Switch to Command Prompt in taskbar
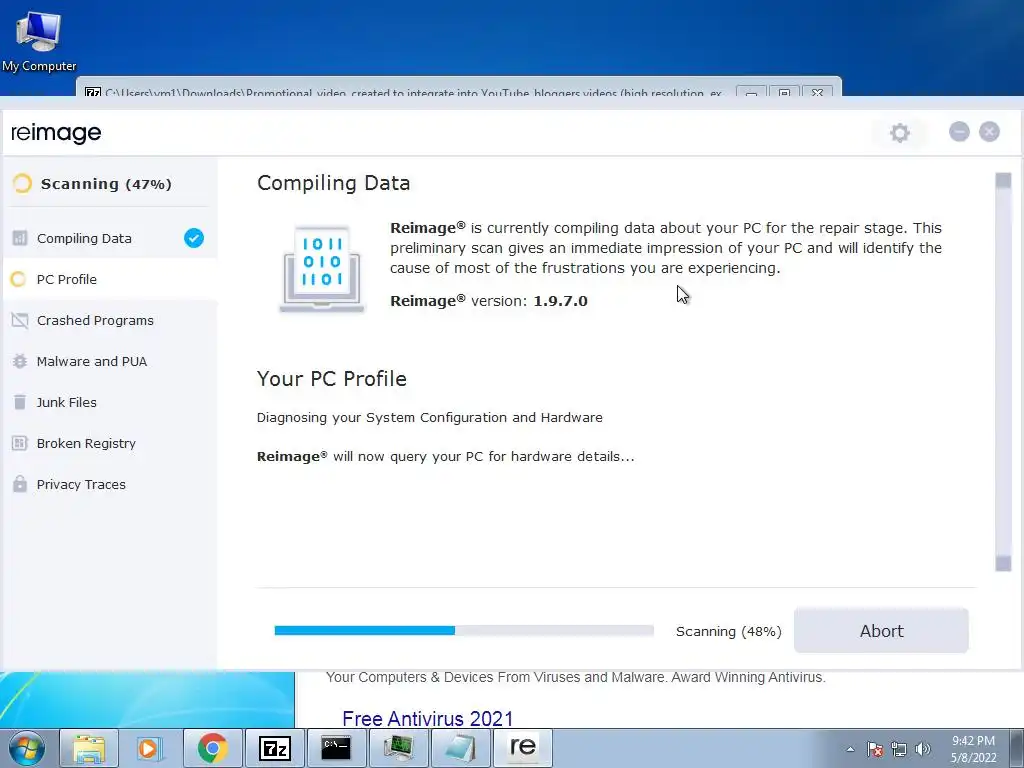The height and width of the screenshot is (768, 1024). [x=336, y=748]
